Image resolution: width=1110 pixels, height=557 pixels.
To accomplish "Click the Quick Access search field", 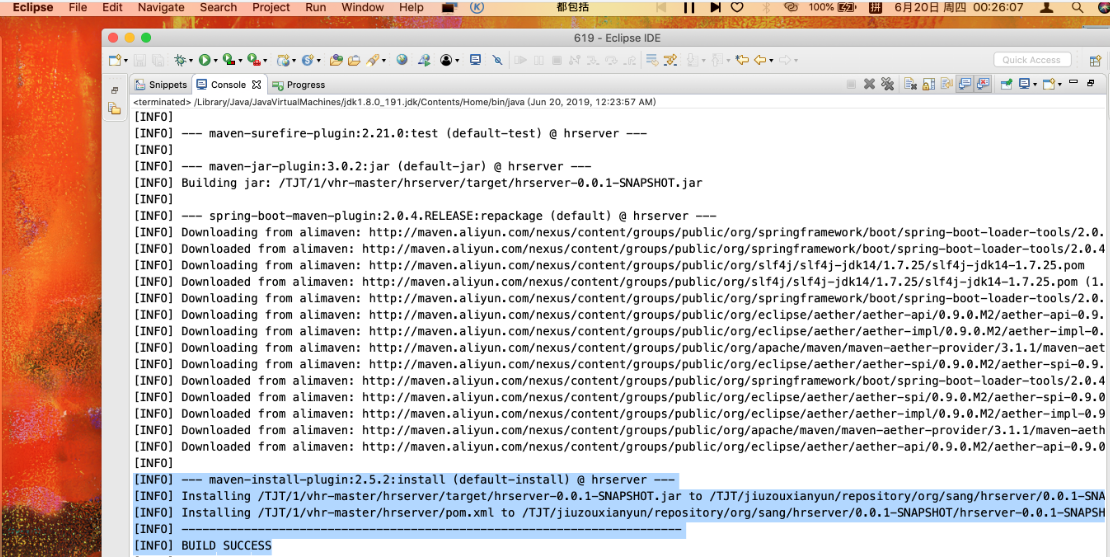I will coord(1031,60).
